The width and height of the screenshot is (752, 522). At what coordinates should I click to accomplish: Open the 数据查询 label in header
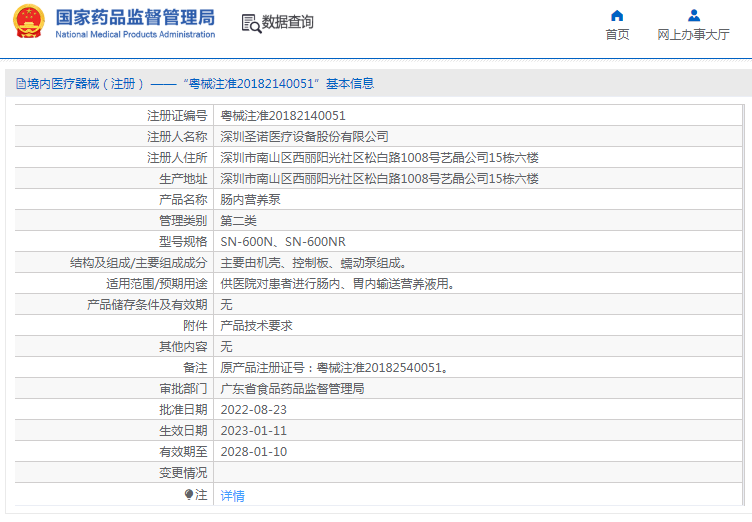click(288, 22)
